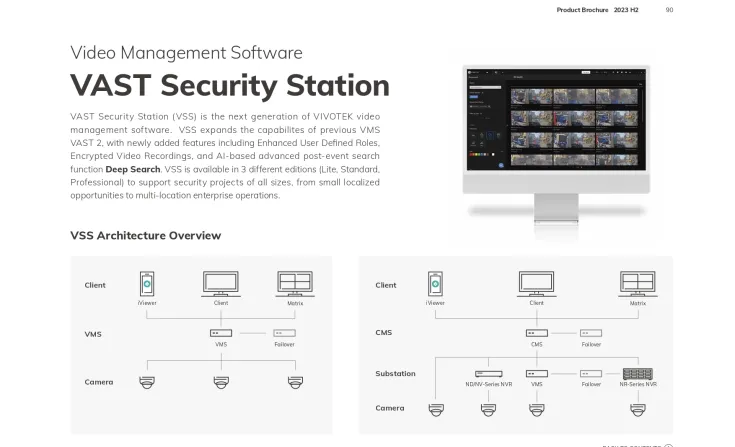Select the camera under NR-Series NVR
This screenshot has width=735, height=447.
(x=638, y=410)
